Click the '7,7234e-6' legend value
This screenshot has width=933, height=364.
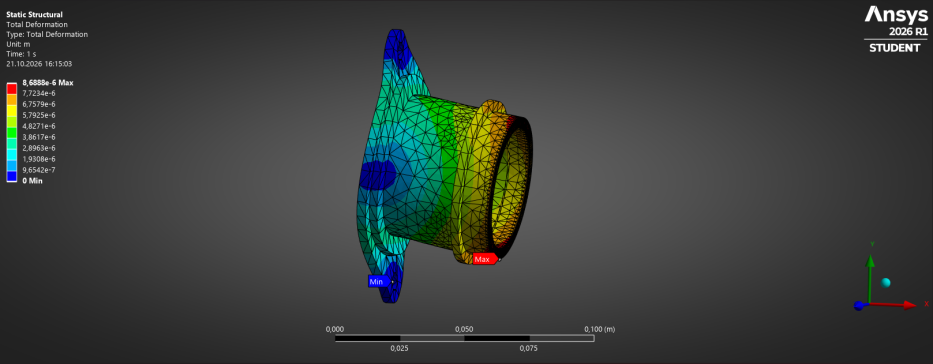pos(39,93)
